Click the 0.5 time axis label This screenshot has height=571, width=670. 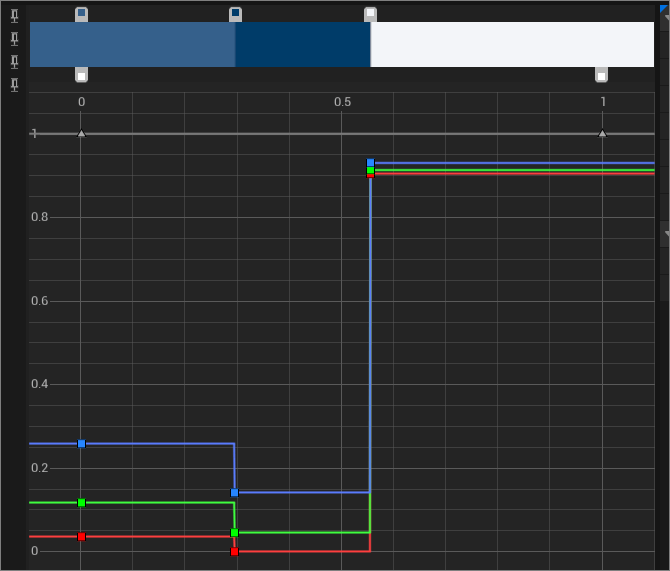342,102
